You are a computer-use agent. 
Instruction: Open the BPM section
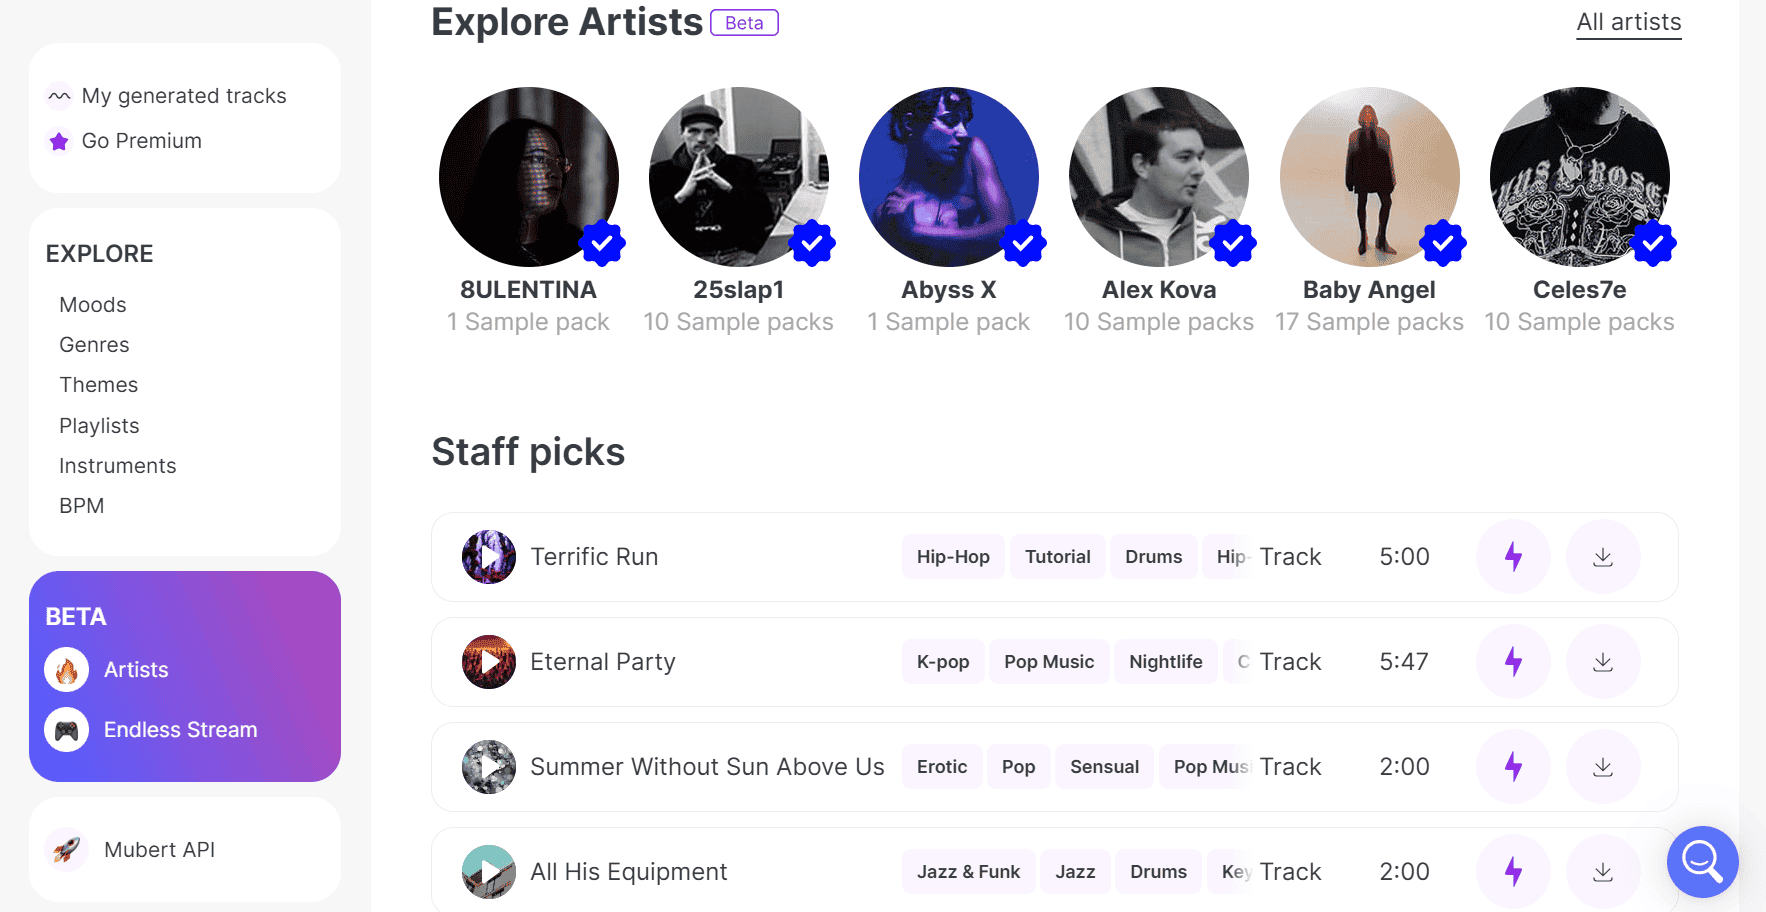point(81,505)
